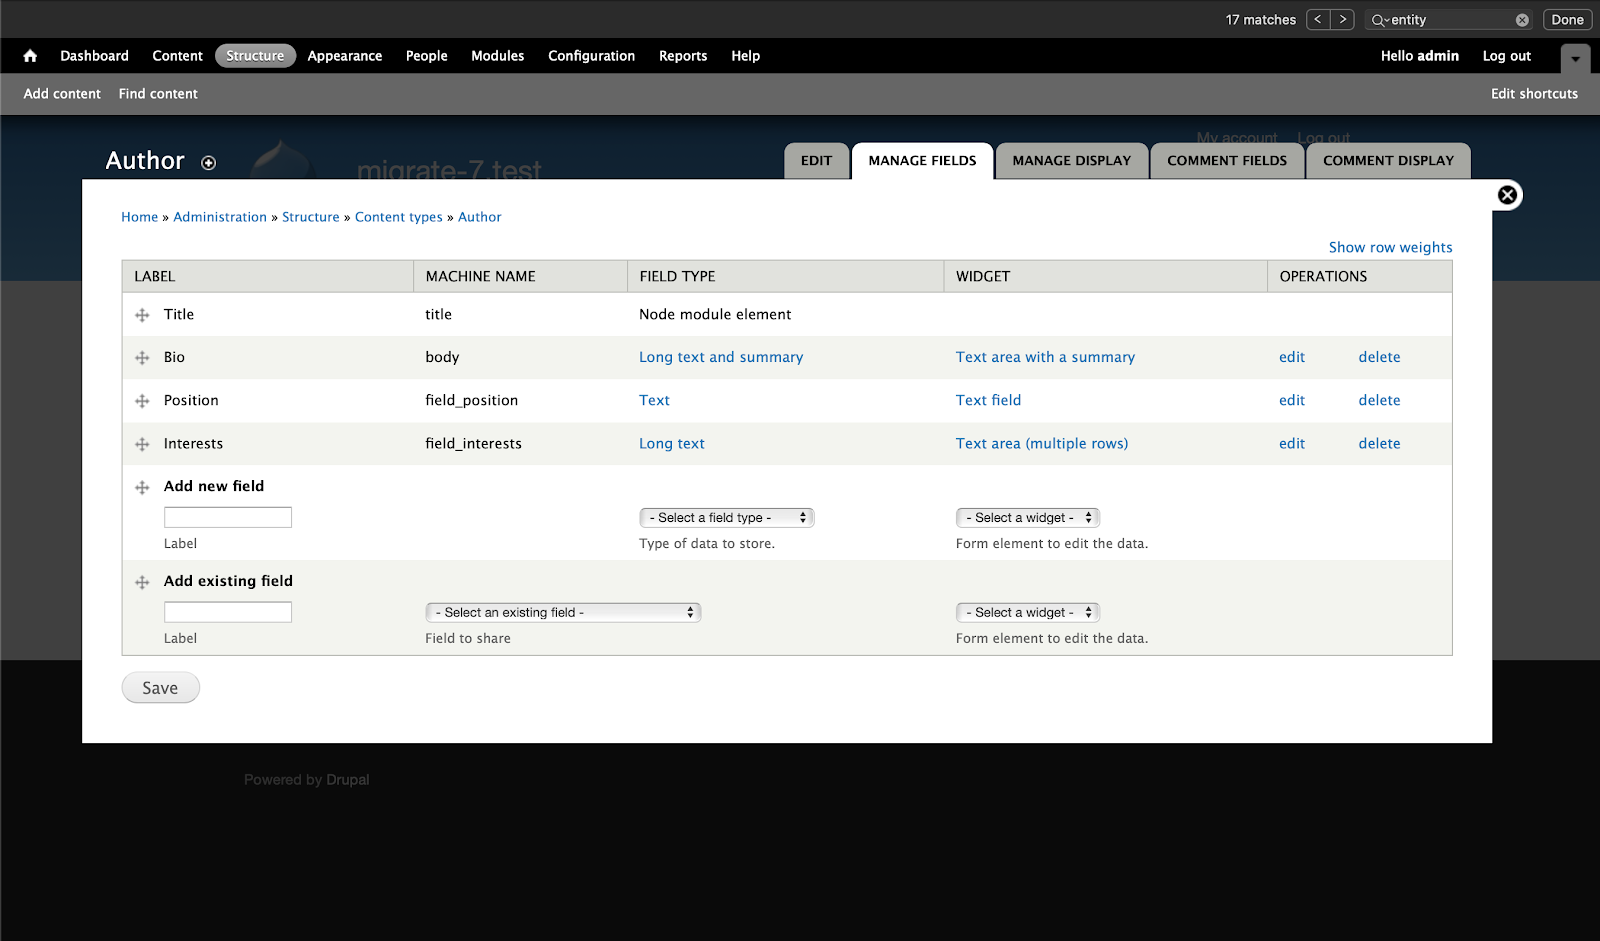Click the Text field type for Position

654,400
